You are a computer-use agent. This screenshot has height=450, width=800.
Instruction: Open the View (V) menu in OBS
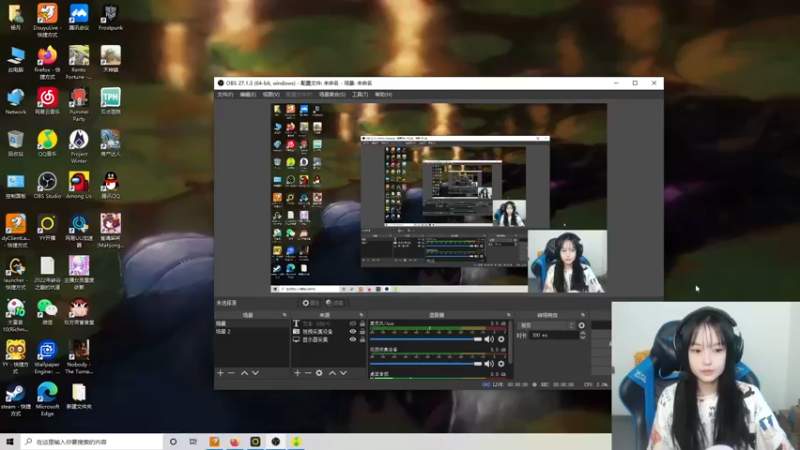271,94
